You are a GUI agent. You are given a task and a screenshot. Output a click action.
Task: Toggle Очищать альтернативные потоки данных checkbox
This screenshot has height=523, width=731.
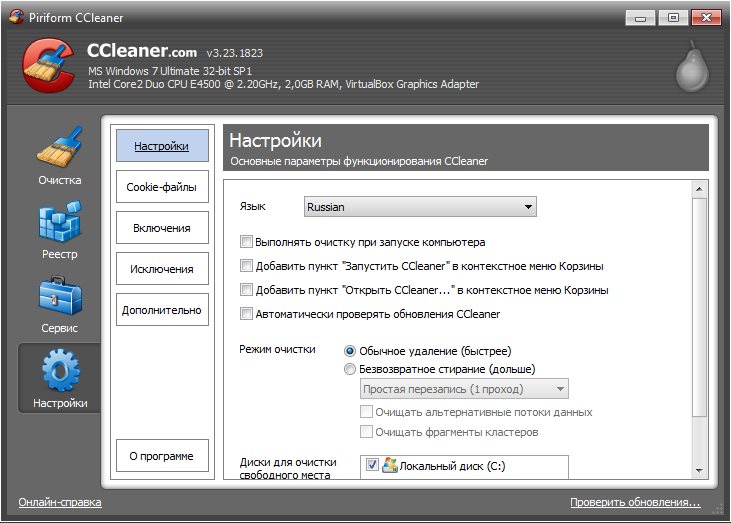(x=366, y=412)
